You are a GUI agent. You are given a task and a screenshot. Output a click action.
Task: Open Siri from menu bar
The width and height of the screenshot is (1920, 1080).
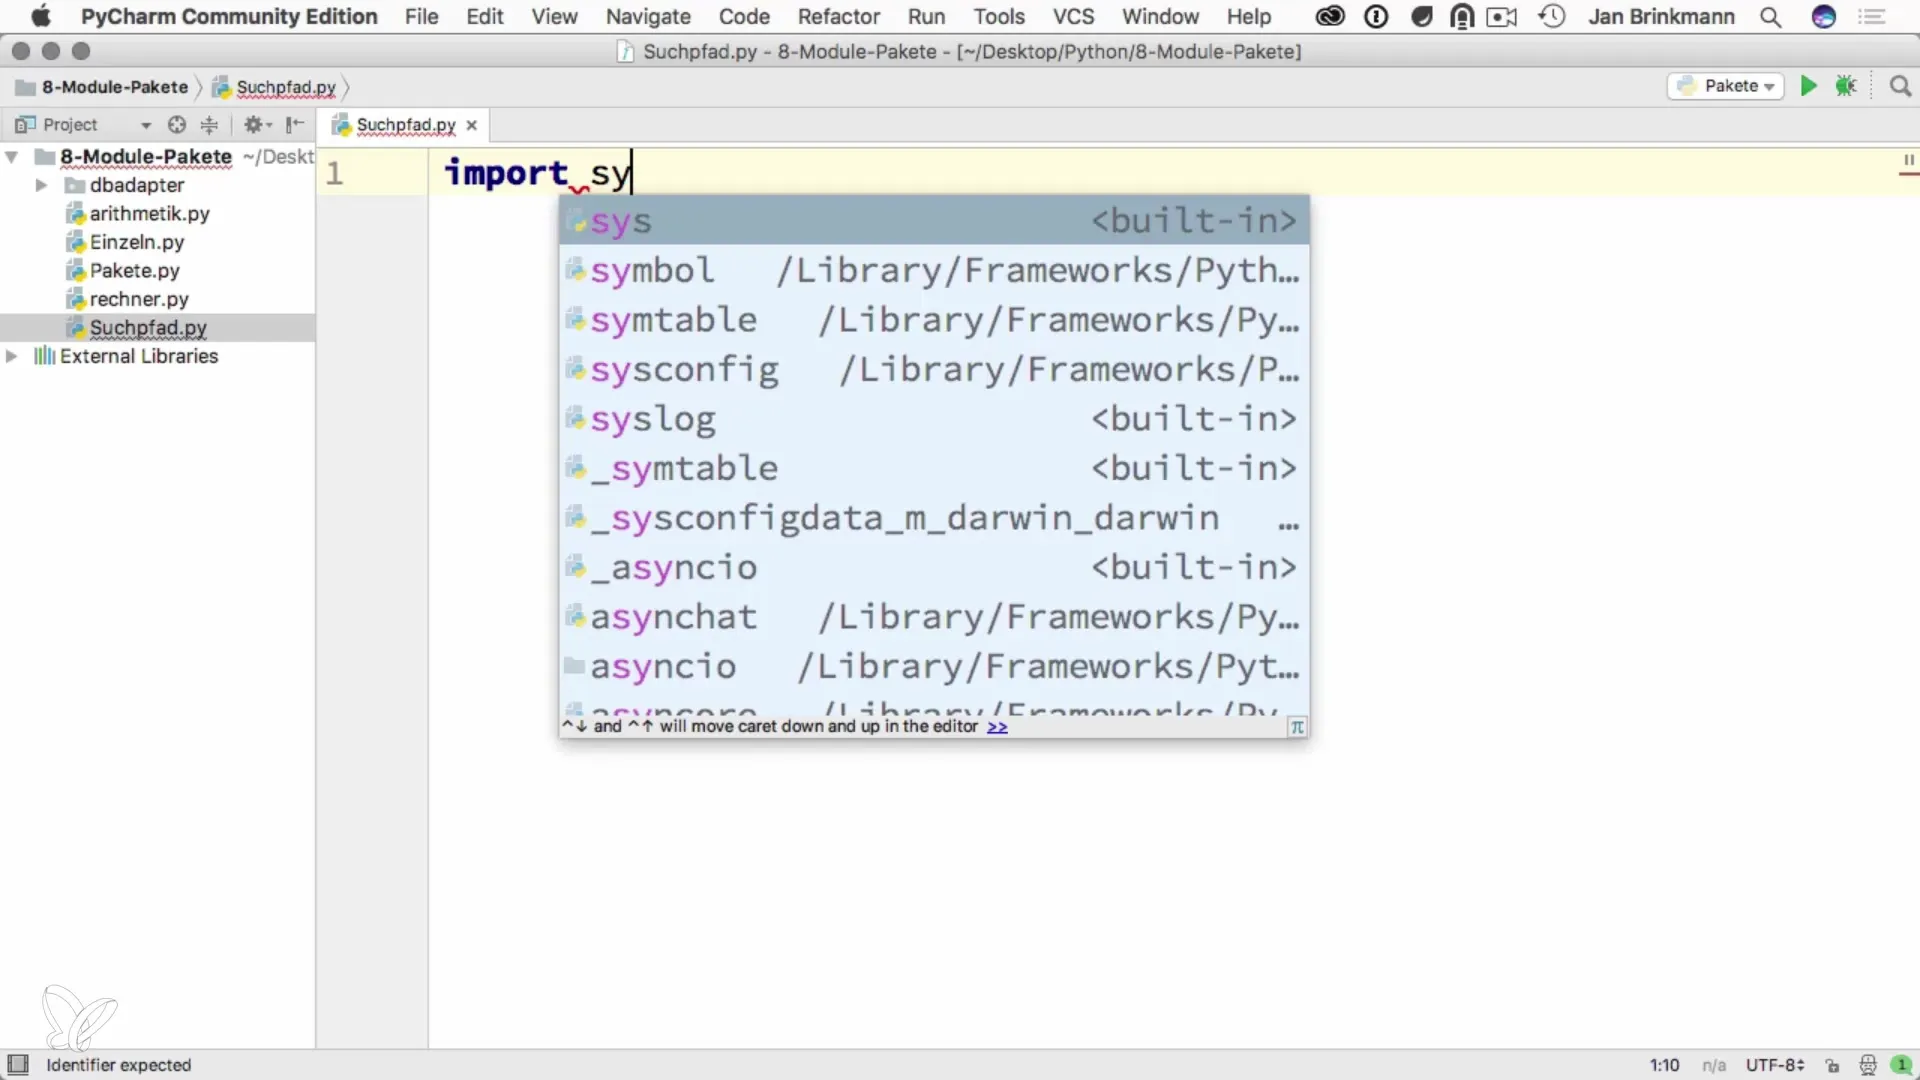(x=1823, y=17)
